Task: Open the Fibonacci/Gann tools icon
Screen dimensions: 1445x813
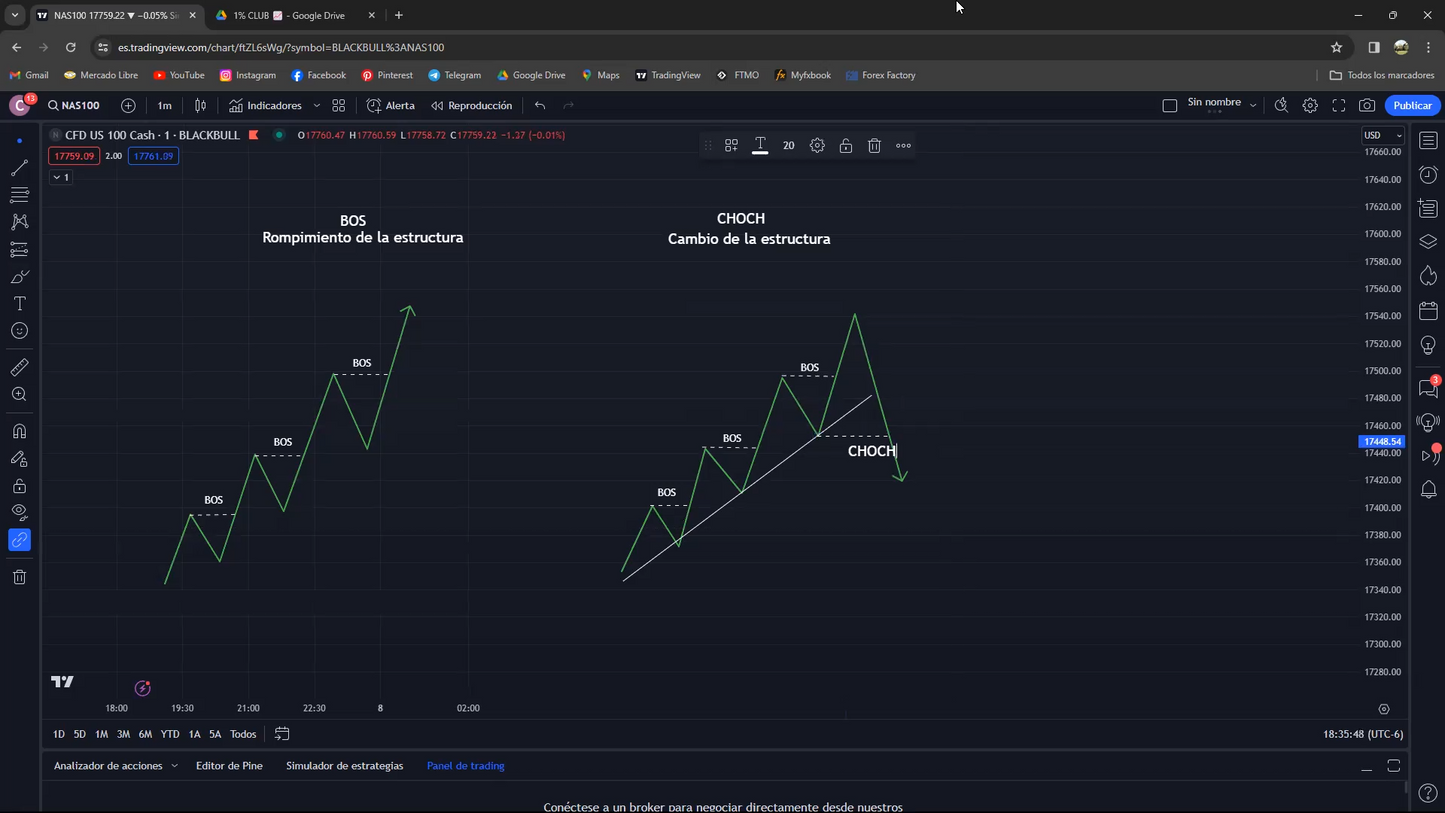Action: (19, 195)
